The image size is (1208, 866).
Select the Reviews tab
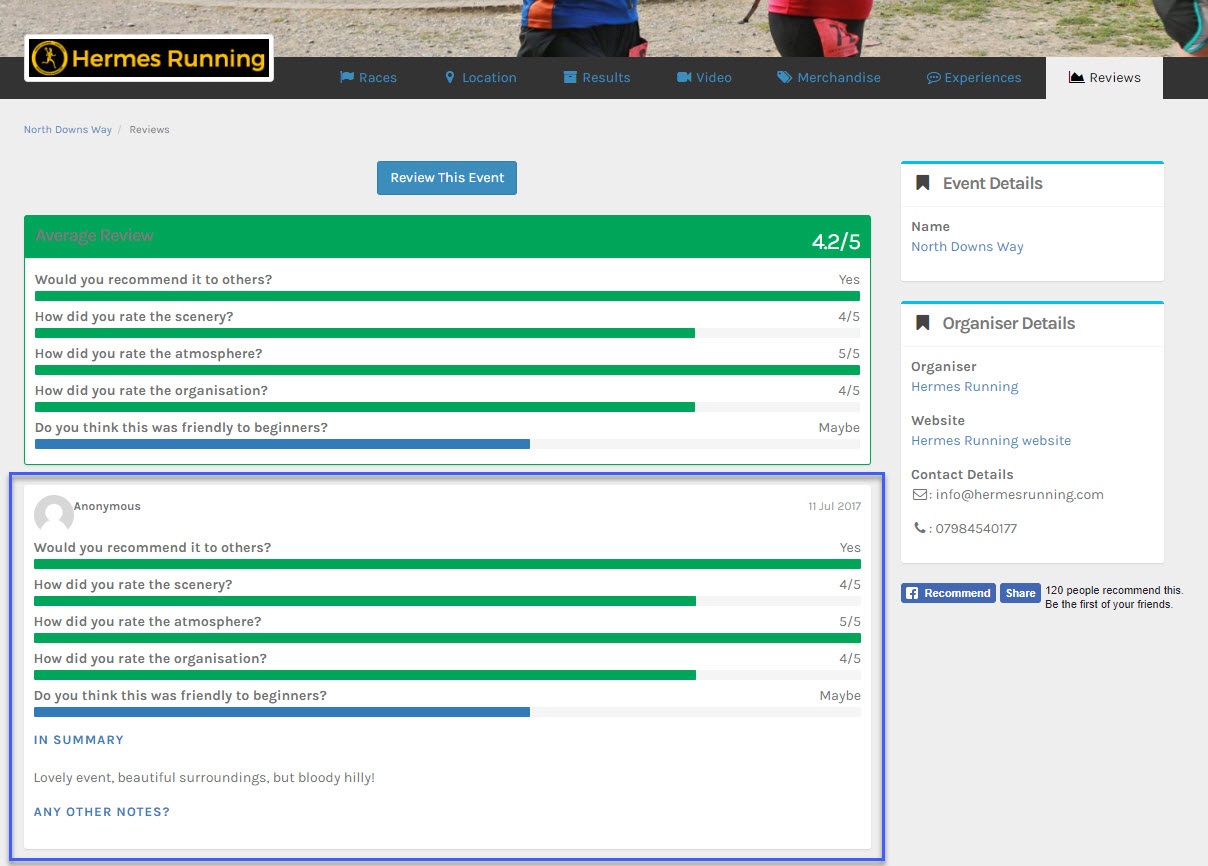1105,77
